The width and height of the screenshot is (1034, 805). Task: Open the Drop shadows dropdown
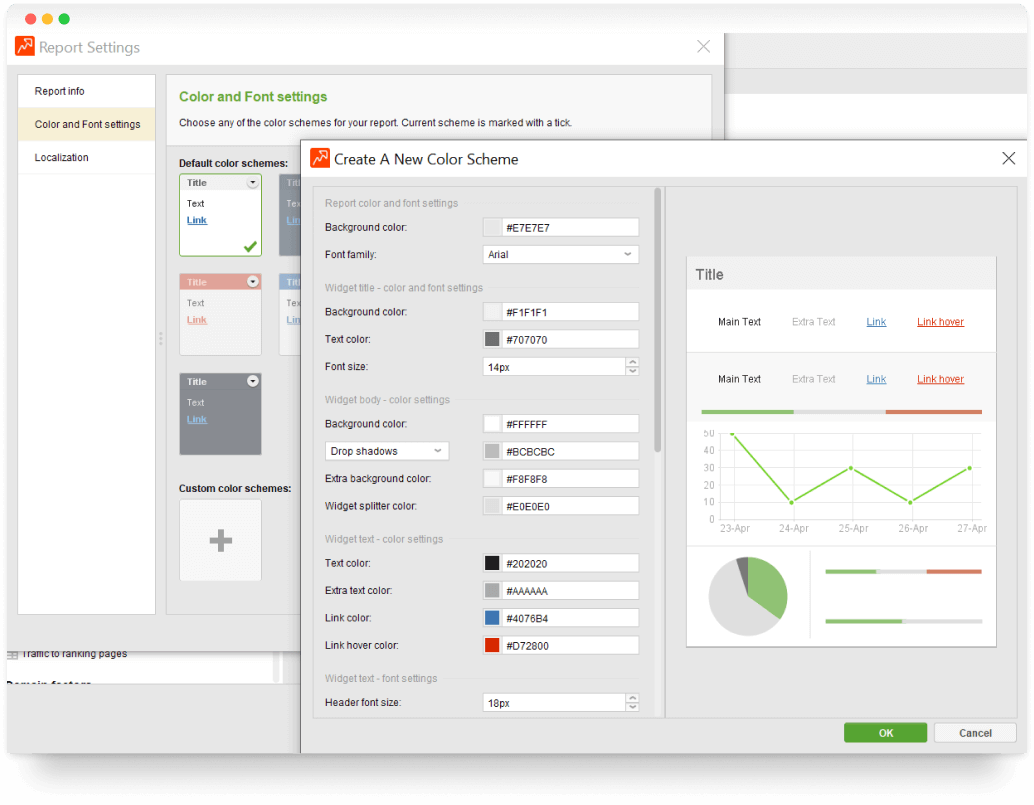point(387,451)
